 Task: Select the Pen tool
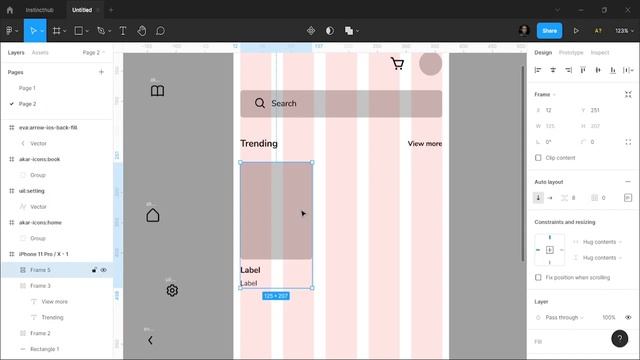tap(101, 31)
